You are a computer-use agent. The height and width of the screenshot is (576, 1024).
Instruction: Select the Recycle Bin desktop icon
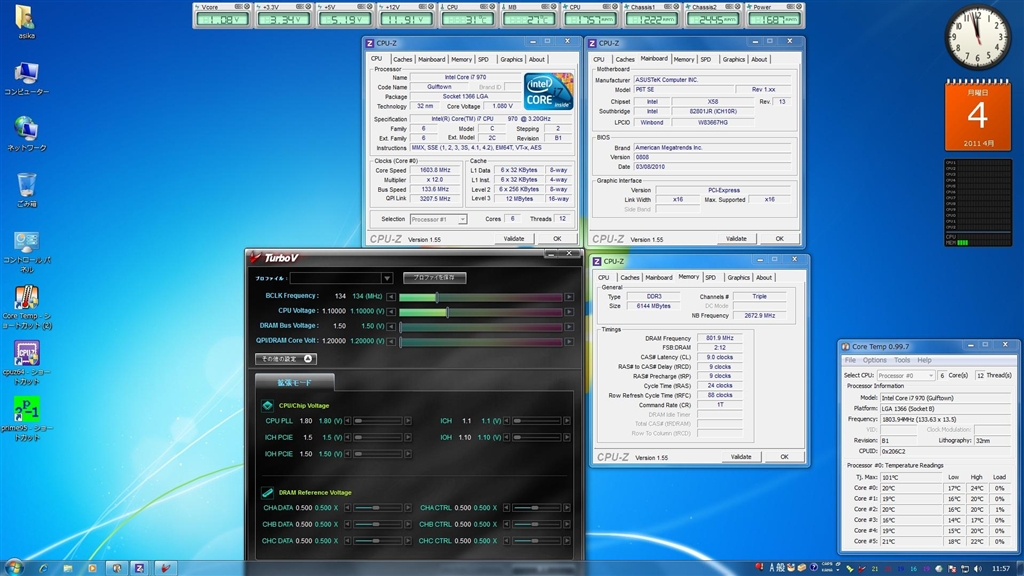pyautogui.click(x=26, y=189)
